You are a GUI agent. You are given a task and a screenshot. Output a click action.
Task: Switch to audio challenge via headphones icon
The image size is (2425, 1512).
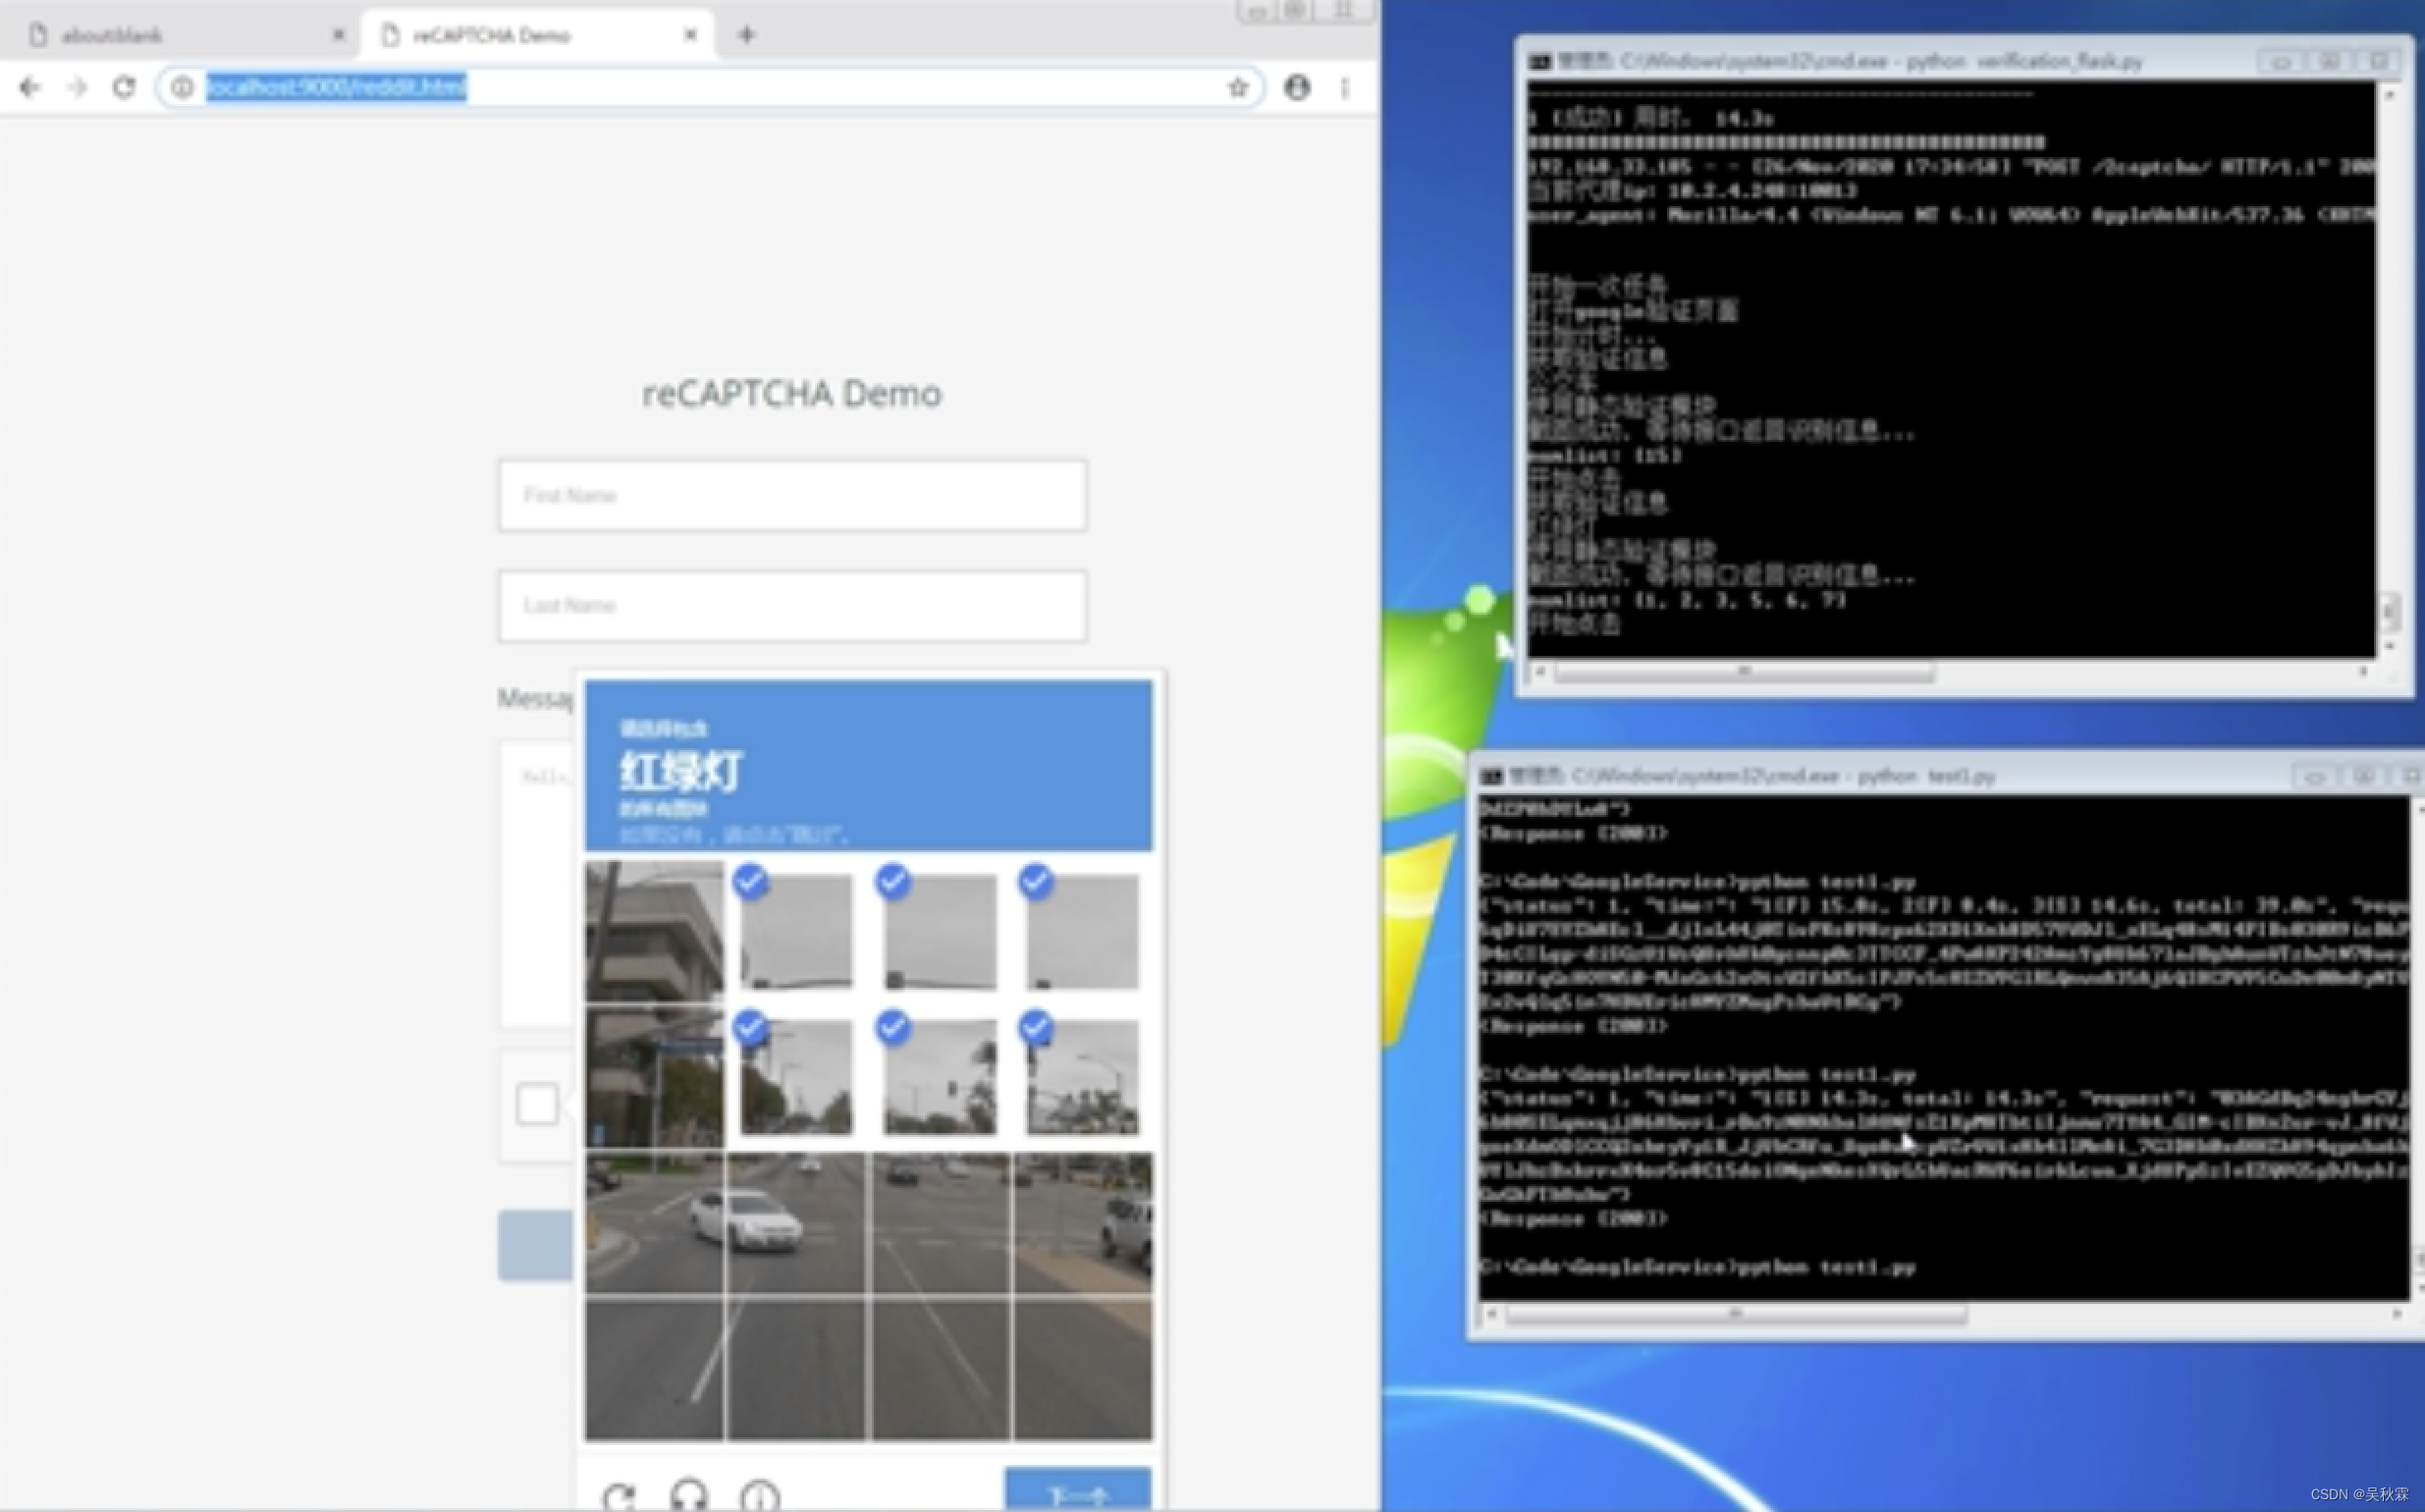click(689, 1497)
